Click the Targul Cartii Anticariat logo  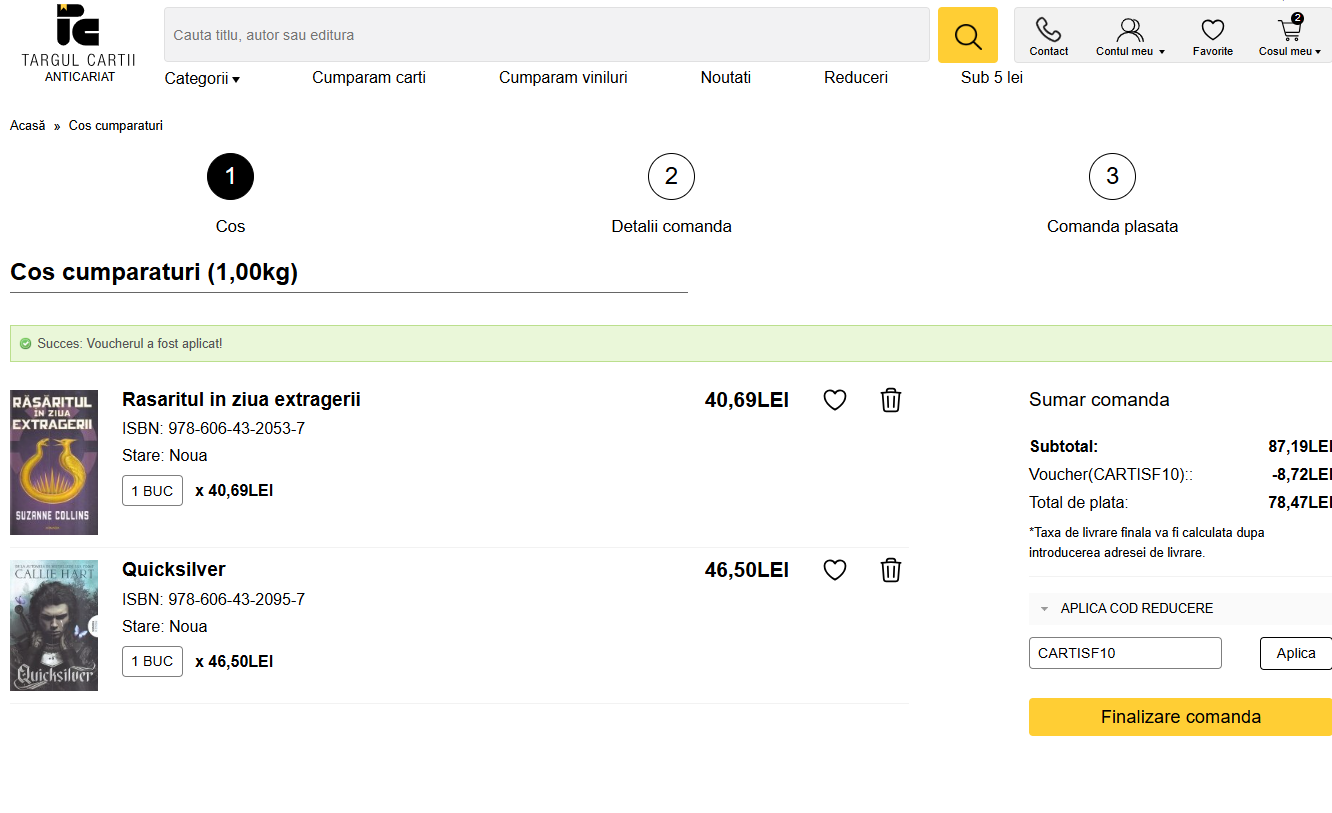click(x=78, y=42)
